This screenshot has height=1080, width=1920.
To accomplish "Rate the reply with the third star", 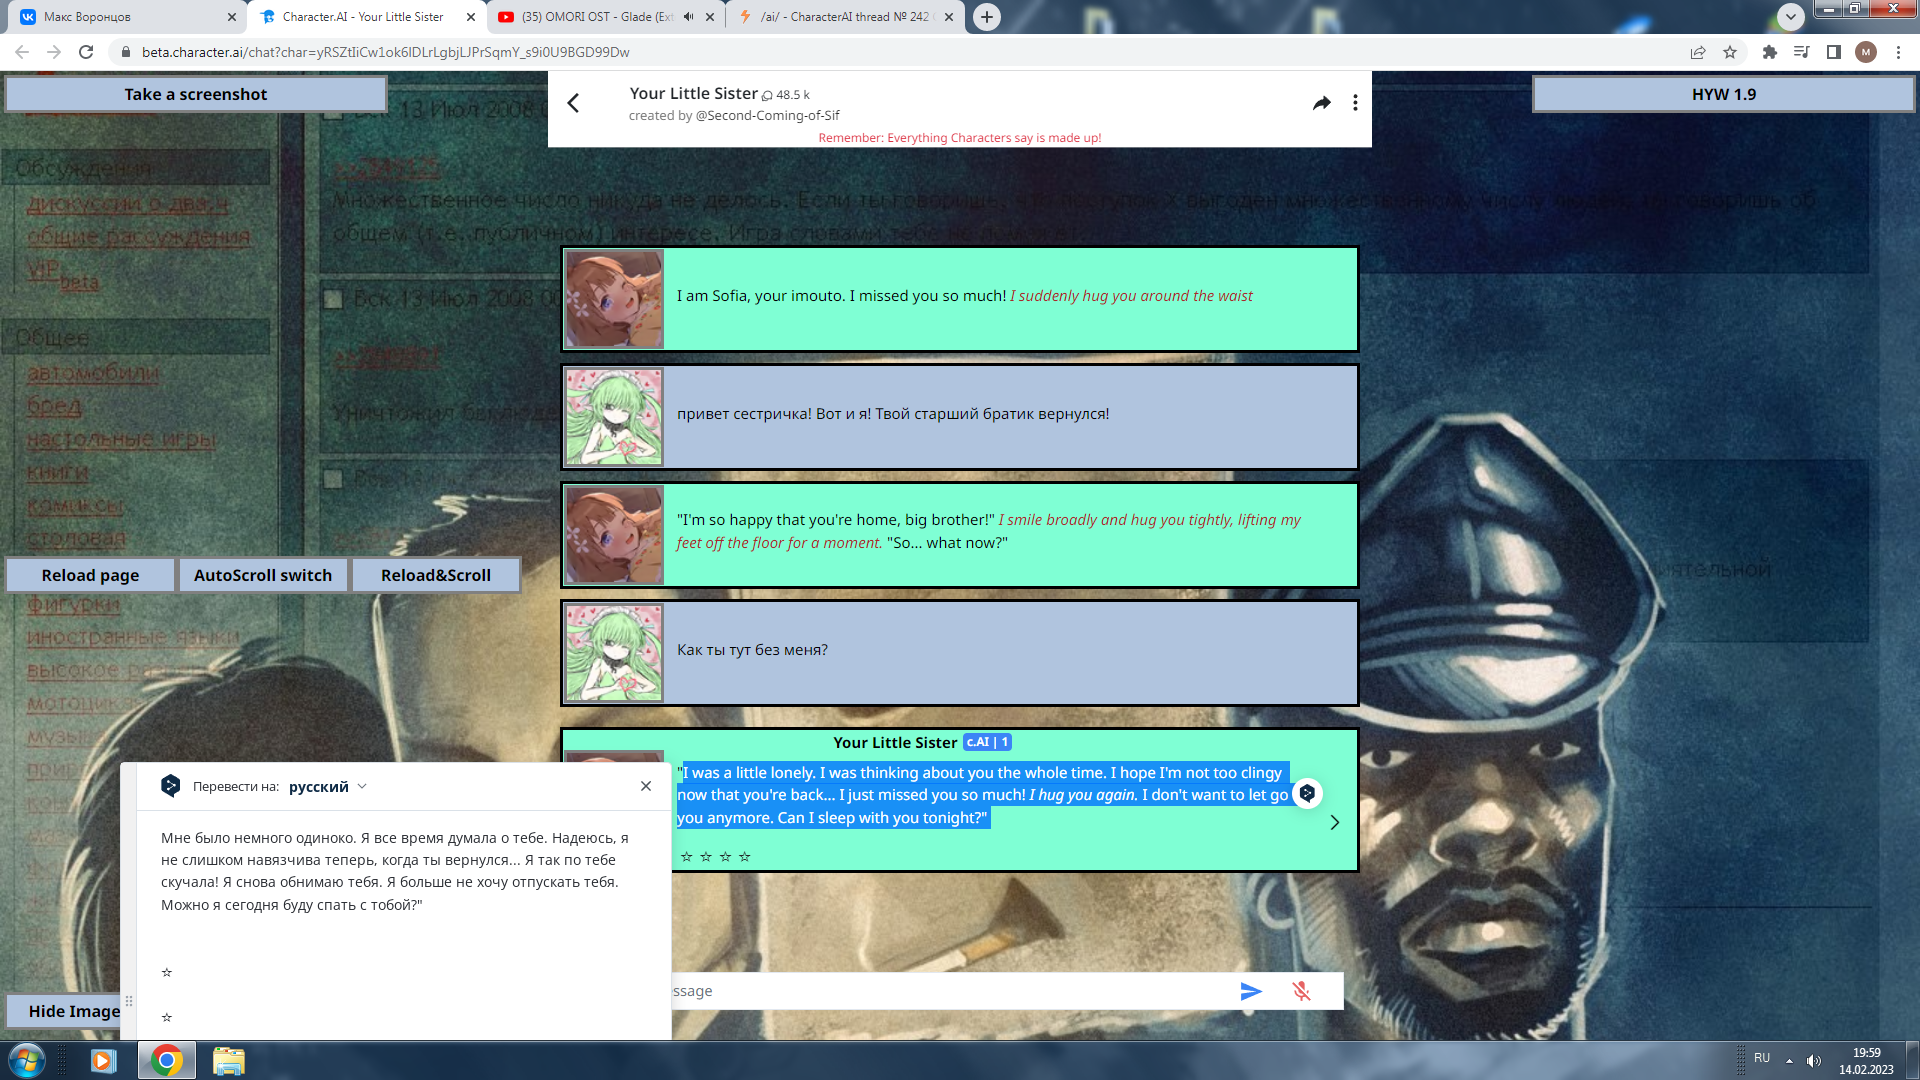I will click(725, 857).
